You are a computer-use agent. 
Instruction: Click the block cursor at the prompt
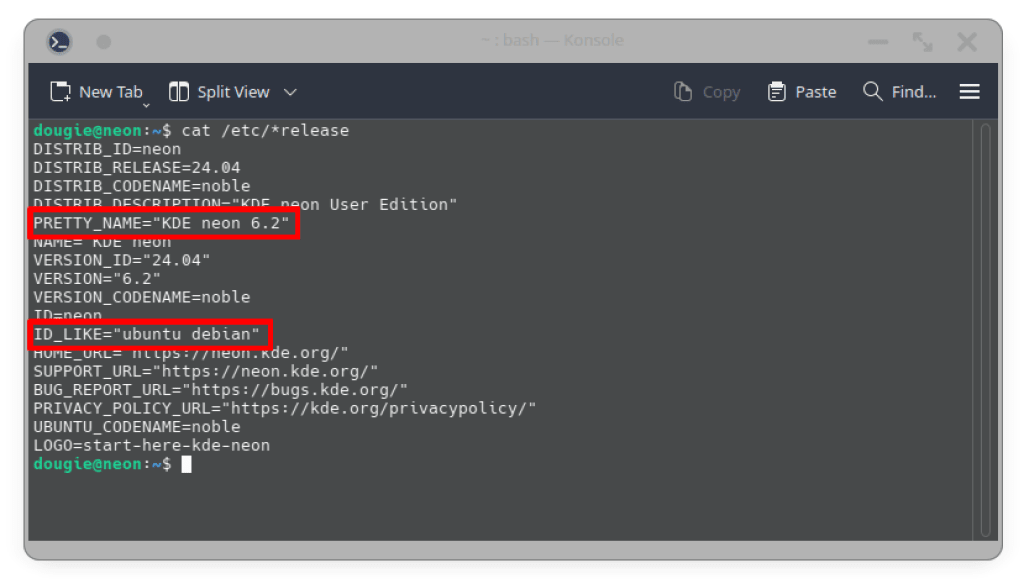(186, 463)
